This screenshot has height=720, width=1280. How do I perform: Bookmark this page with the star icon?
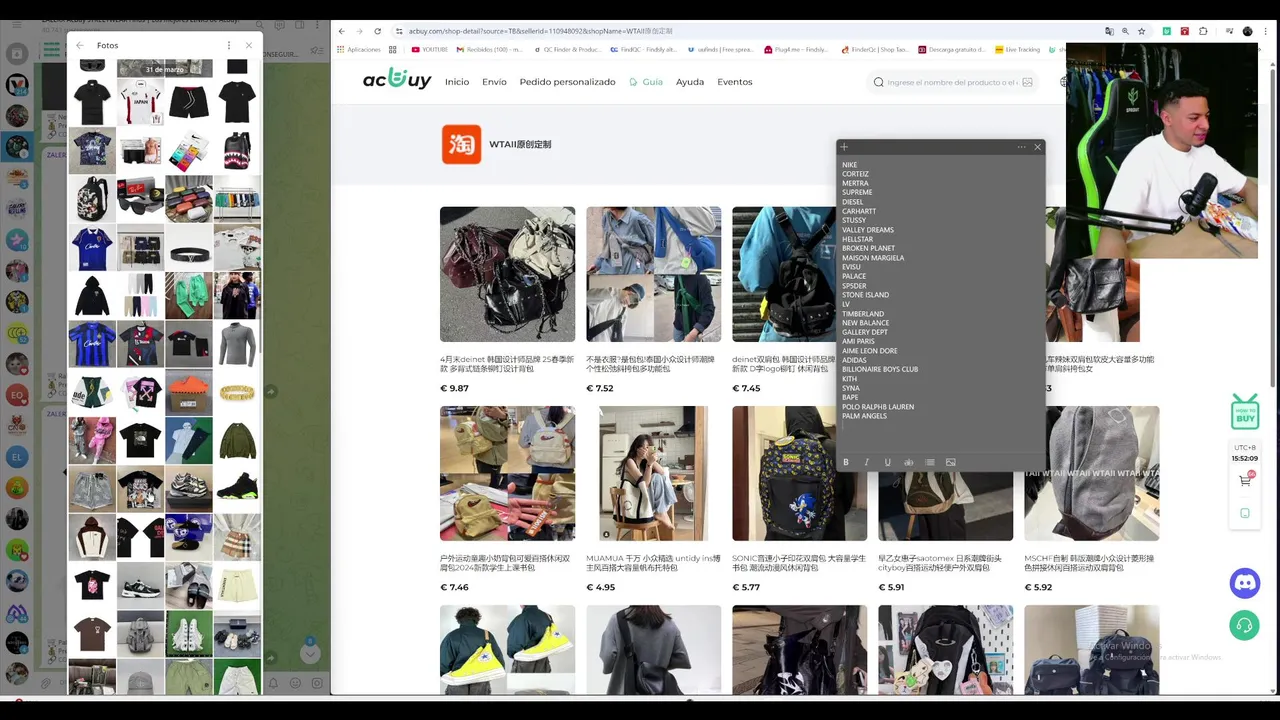tap(1142, 31)
